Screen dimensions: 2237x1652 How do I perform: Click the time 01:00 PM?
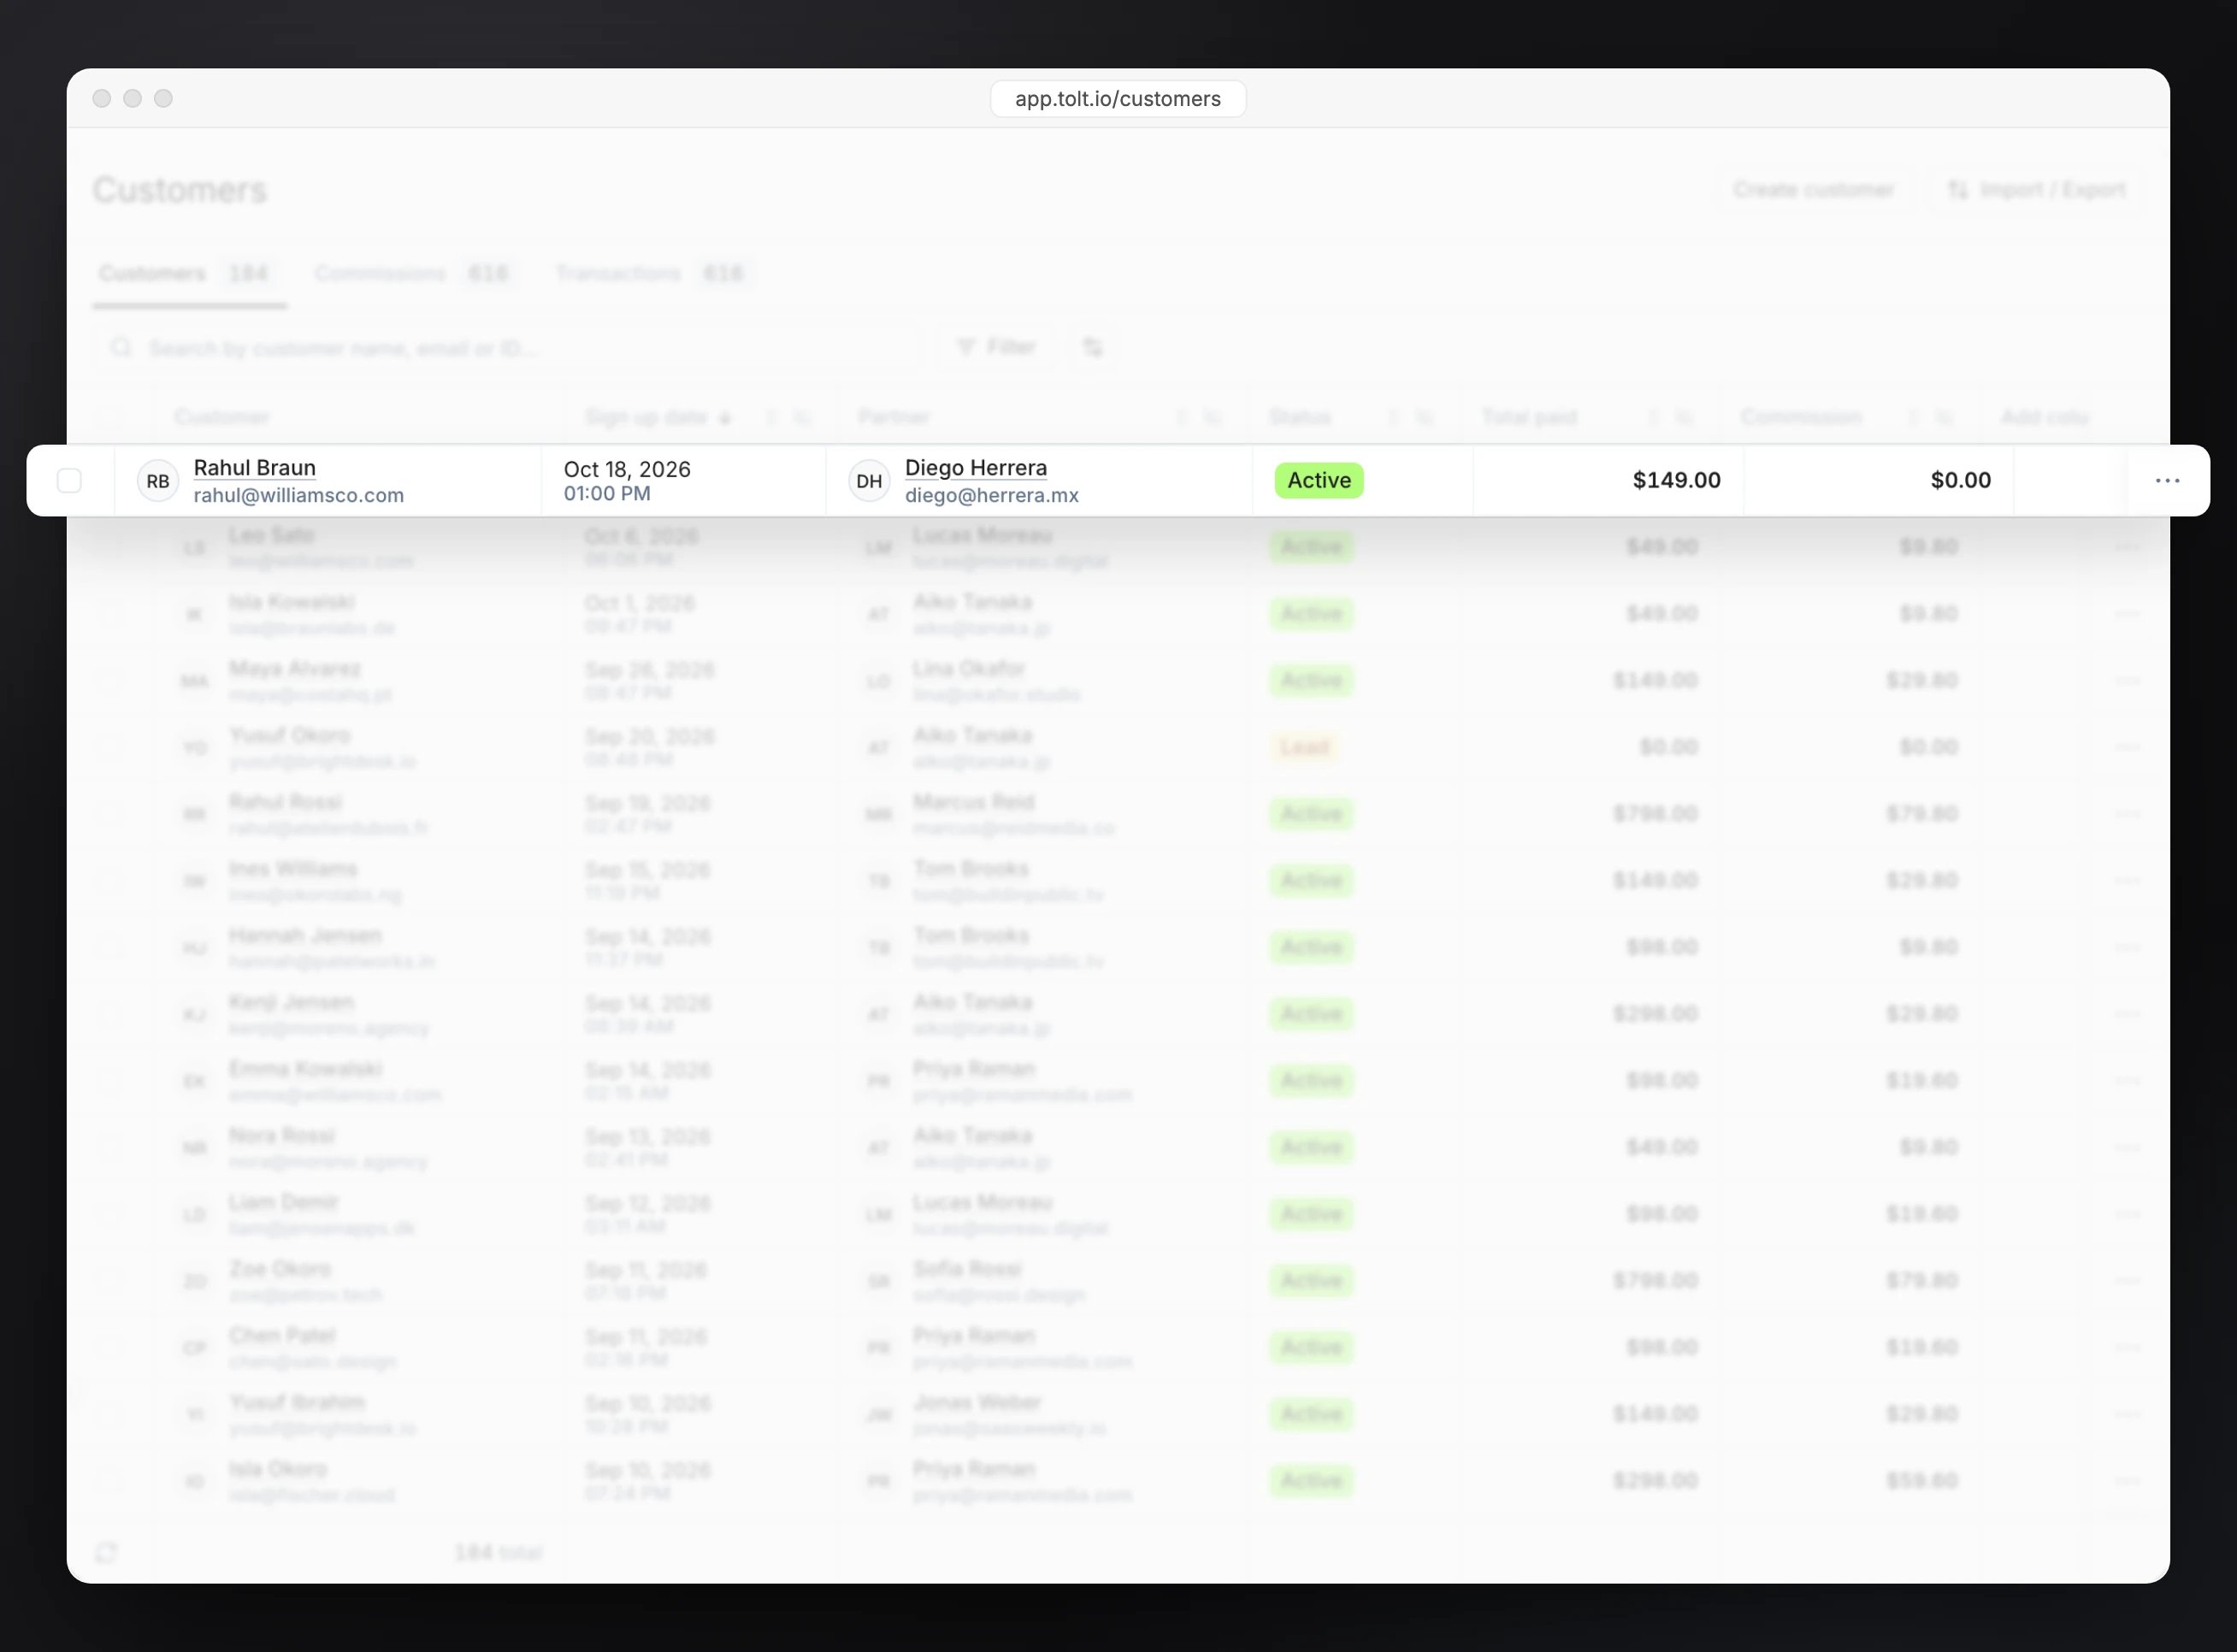(607, 494)
